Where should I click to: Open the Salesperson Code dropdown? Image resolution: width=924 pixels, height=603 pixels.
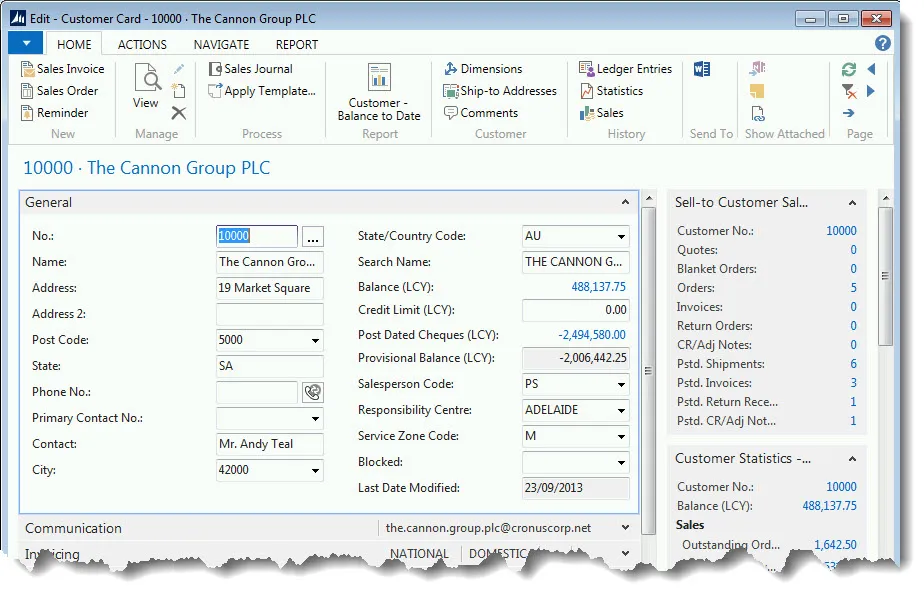(621, 384)
